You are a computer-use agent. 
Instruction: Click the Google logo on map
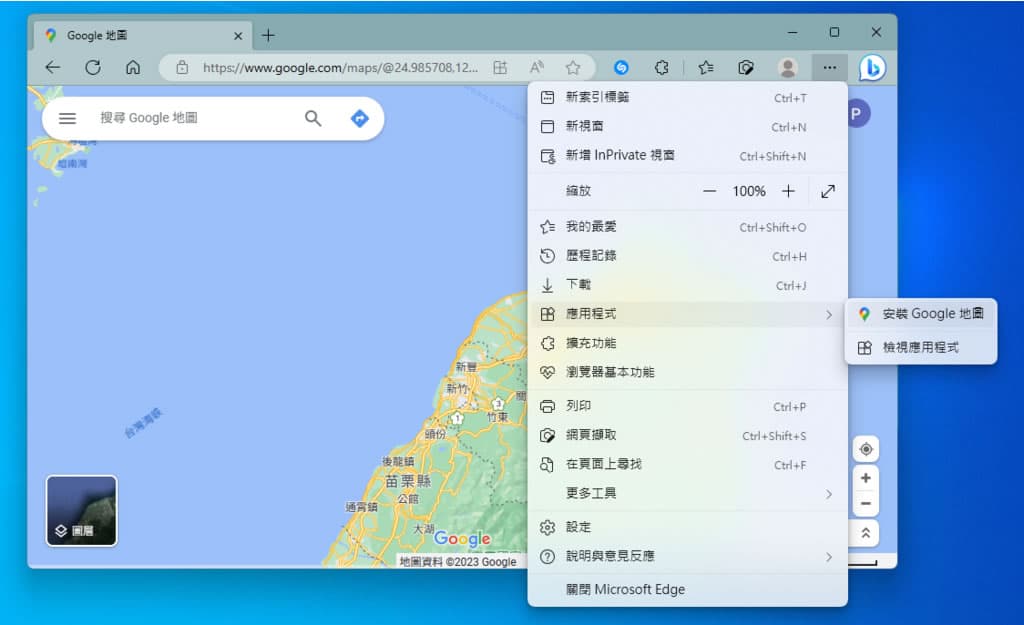[x=462, y=539]
